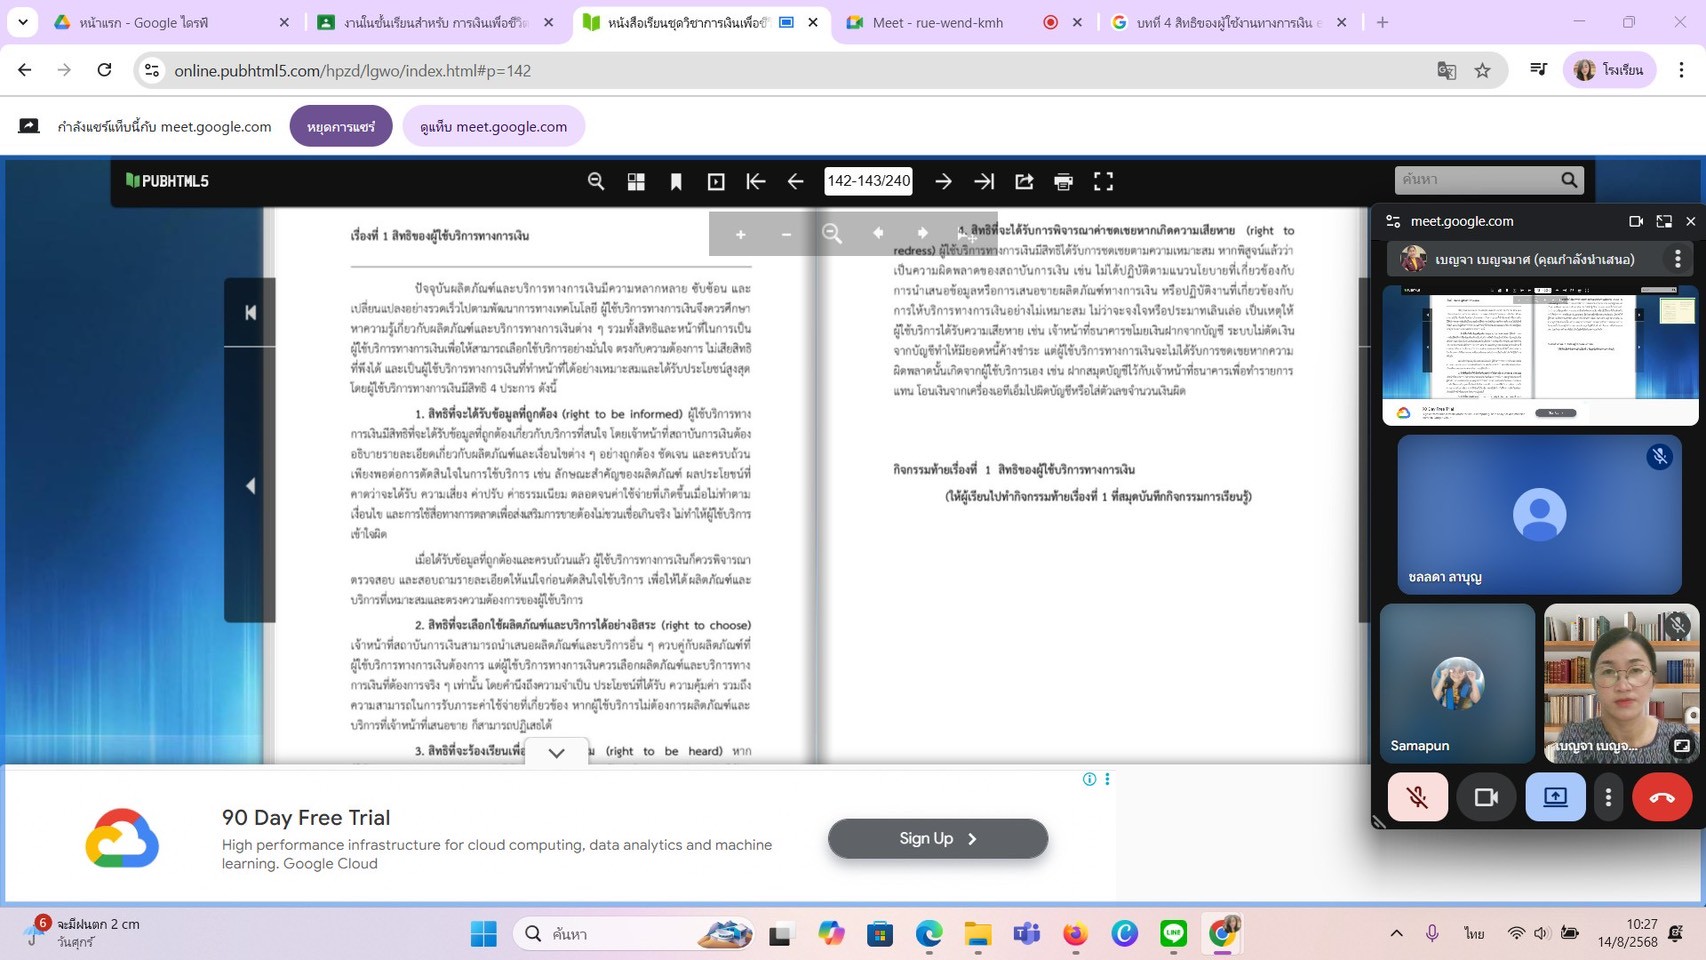Viewport: 1706px width, 960px height.
Task: Go to the first page of the flipbook
Action: point(755,181)
